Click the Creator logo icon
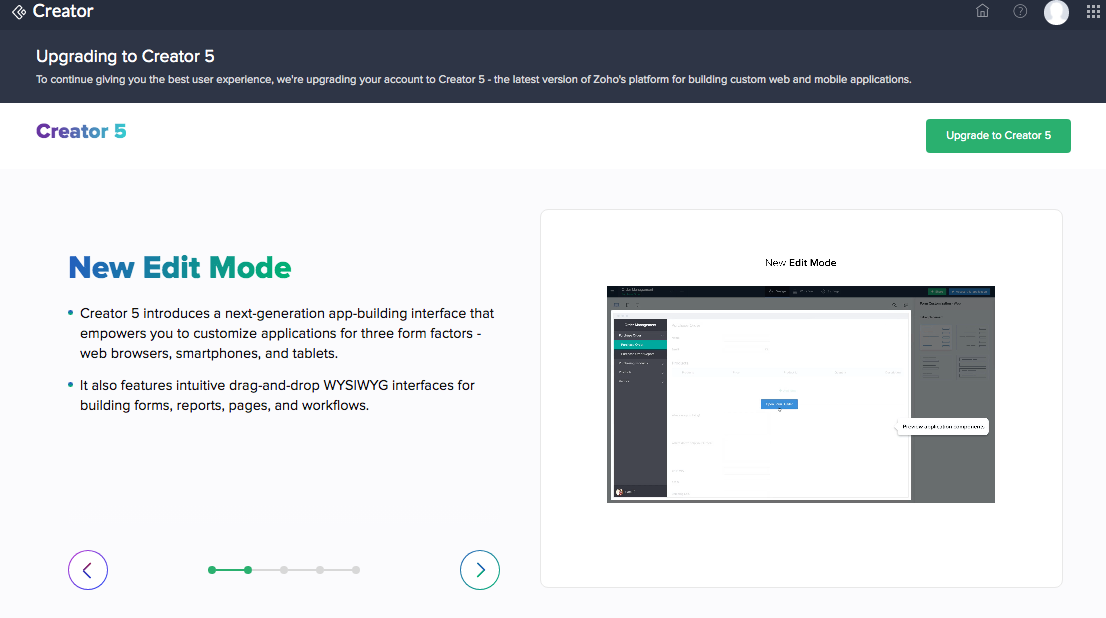The height and width of the screenshot is (618, 1106). click(x=19, y=11)
